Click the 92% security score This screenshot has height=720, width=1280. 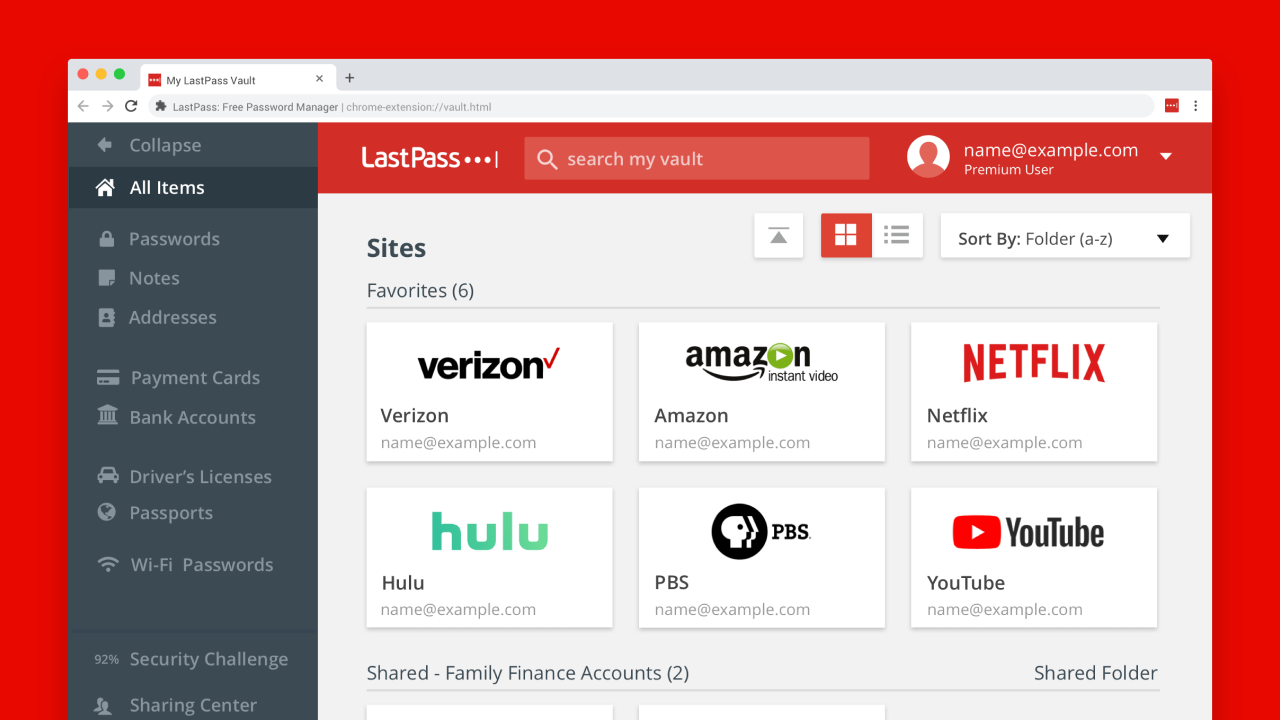click(106, 660)
